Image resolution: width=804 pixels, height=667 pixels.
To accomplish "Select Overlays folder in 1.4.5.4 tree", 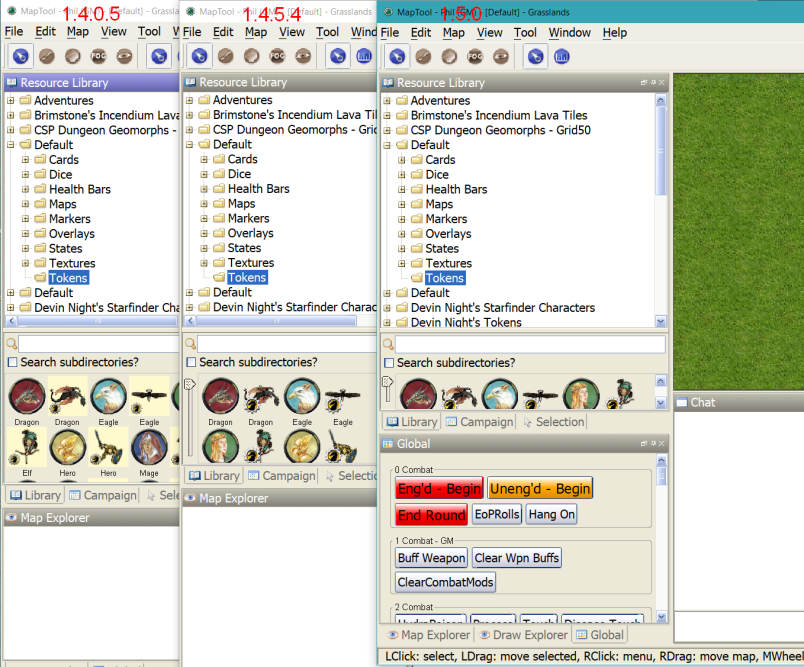I will pyautogui.click(x=250, y=233).
